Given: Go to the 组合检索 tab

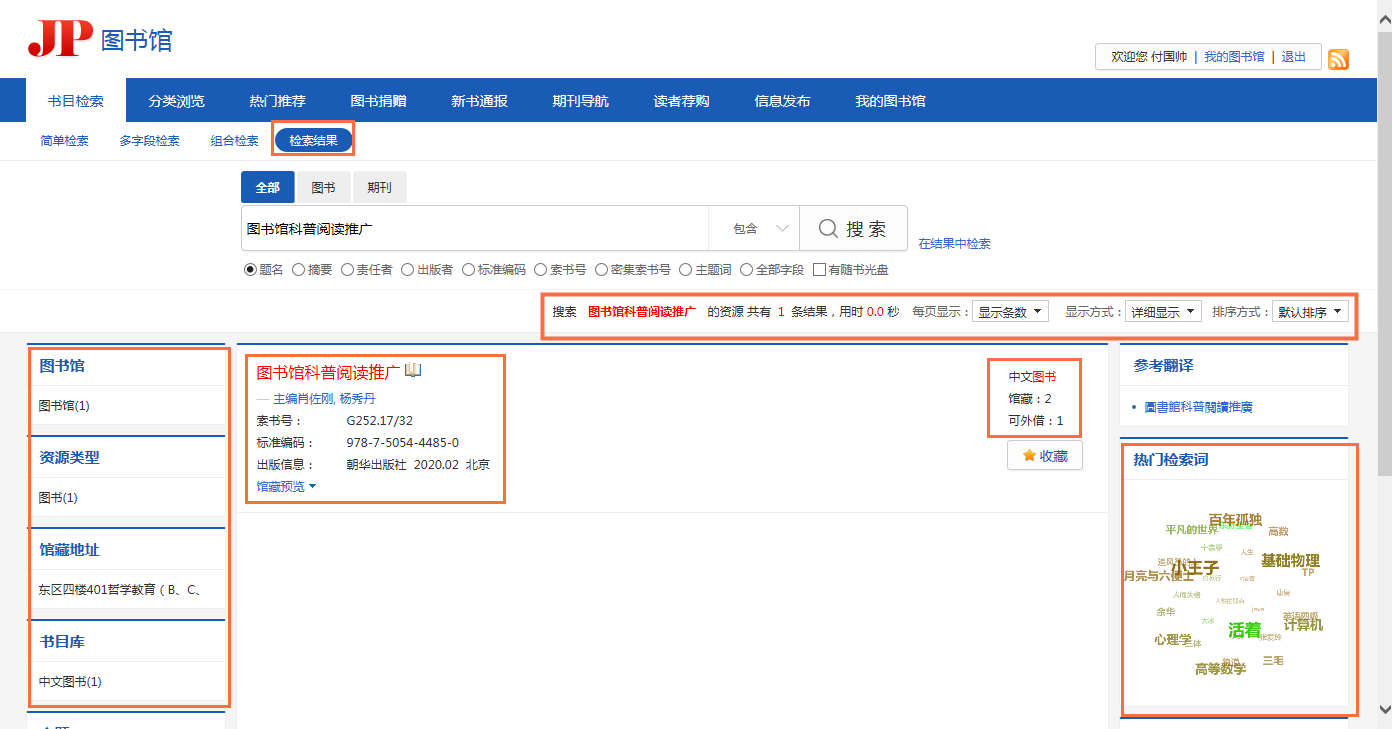Looking at the screenshot, I should (234, 141).
